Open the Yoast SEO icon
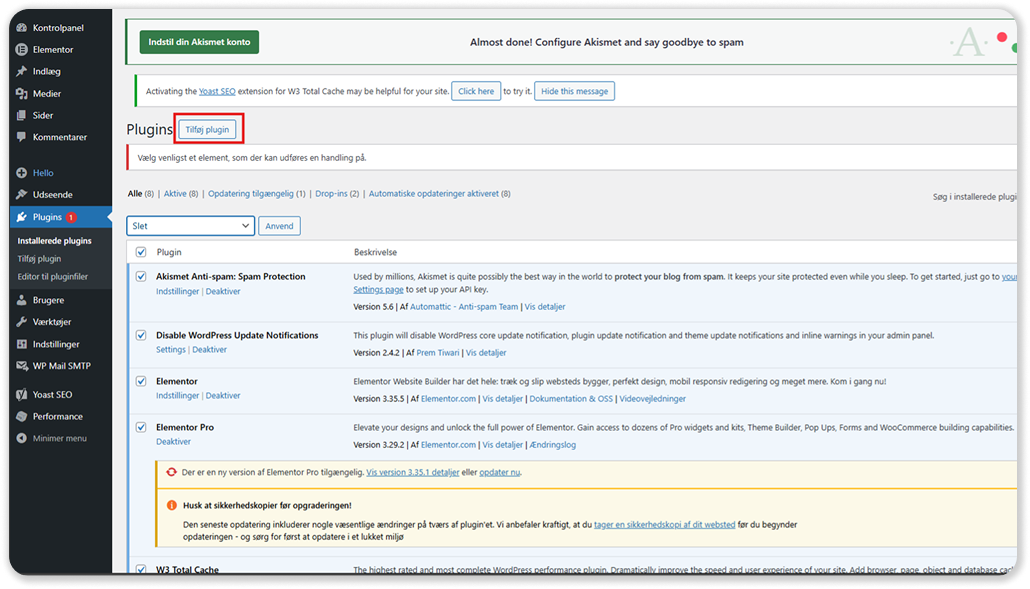The image size is (1030, 589). tap(22, 395)
